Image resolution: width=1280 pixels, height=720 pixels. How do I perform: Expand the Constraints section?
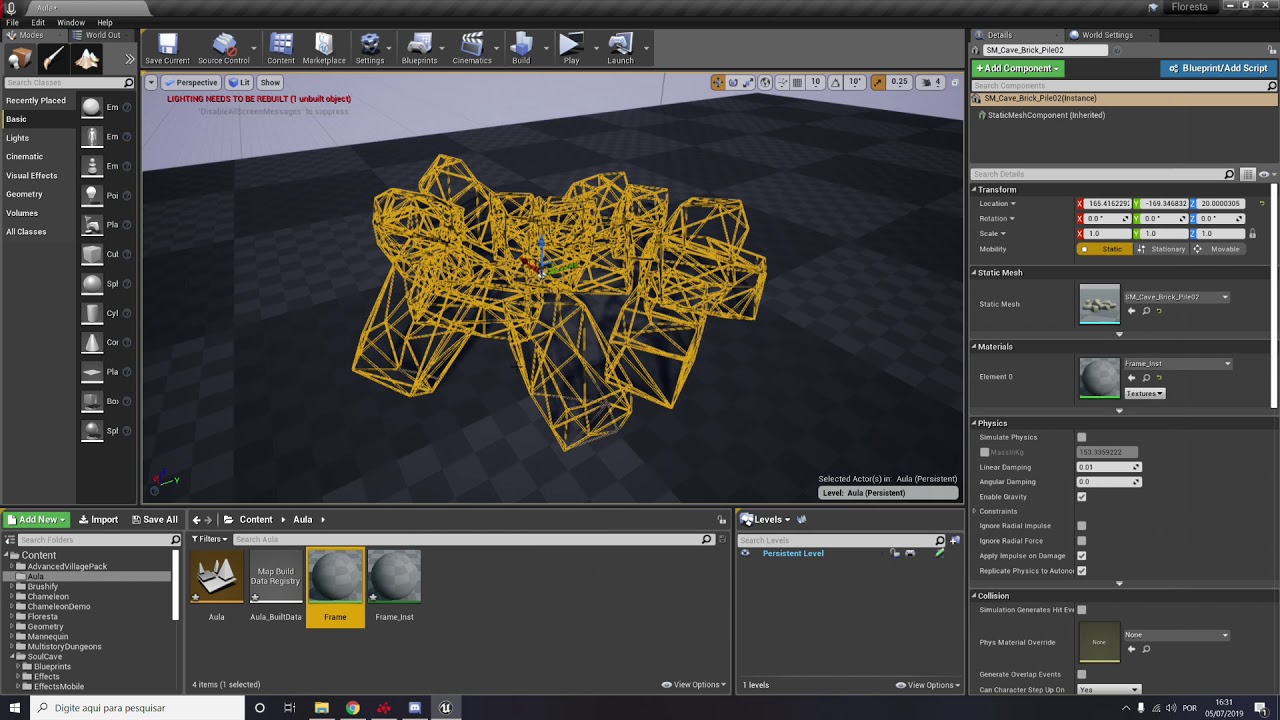(975, 511)
